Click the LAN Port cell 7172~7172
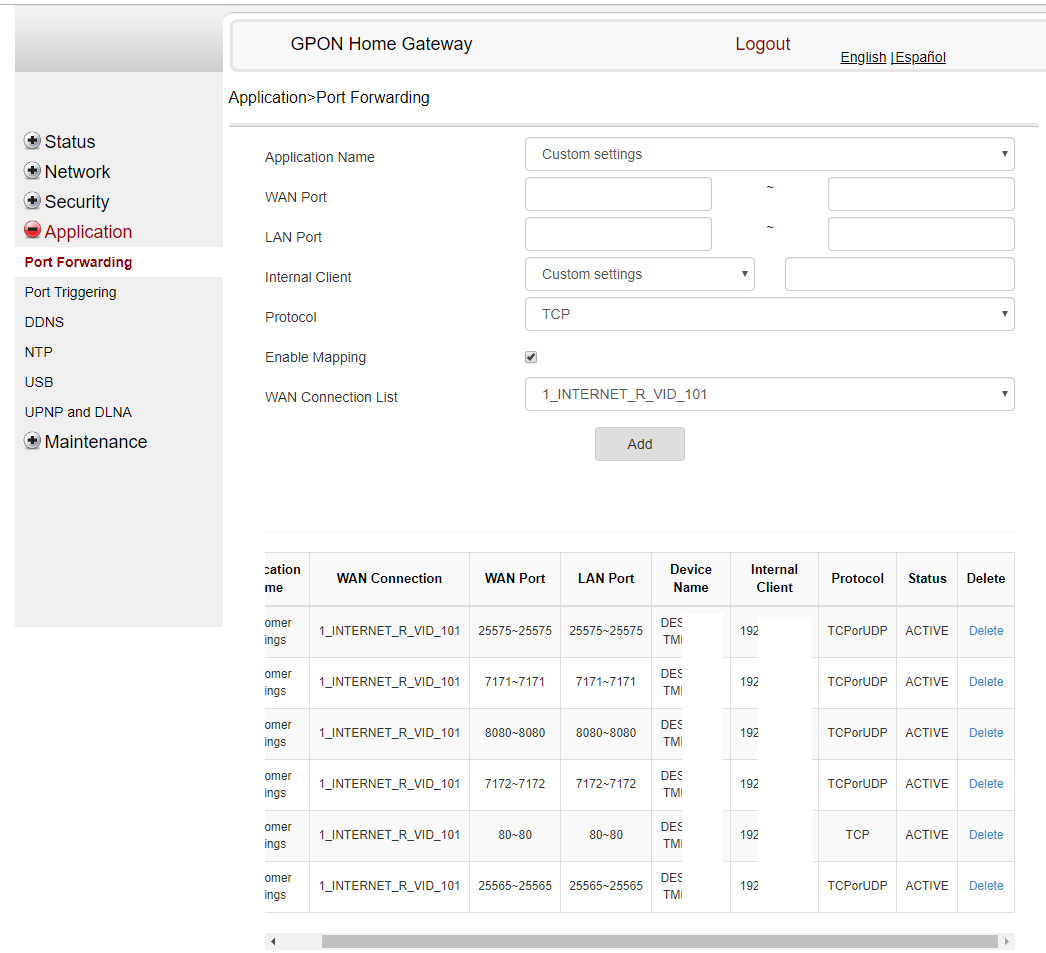1046x953 pixels. 606,784
